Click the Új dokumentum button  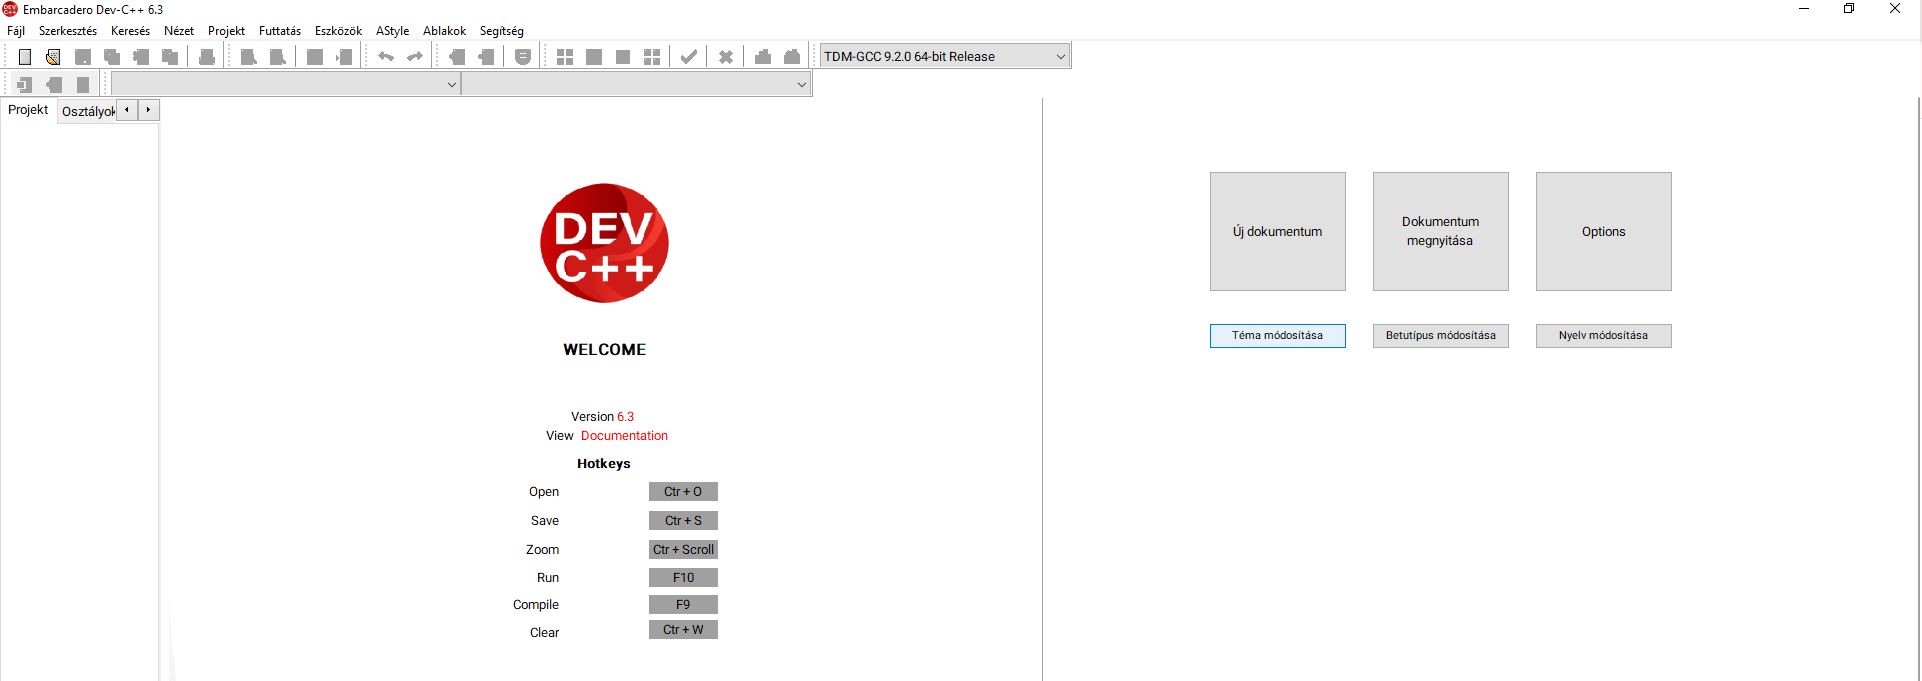click(x=1277, y=231)
